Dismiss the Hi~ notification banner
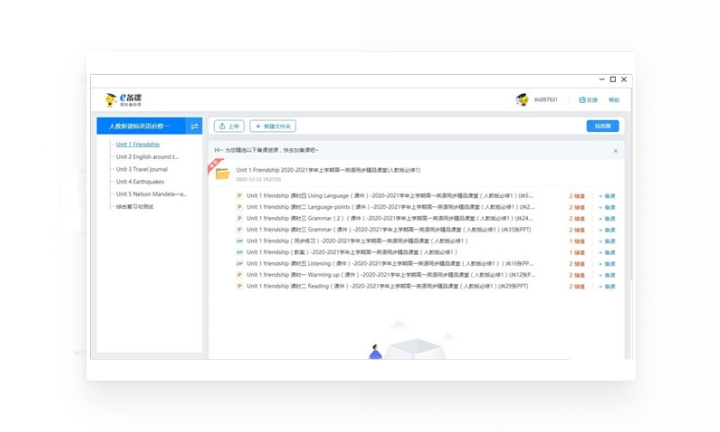 click(x=615, y=151)
